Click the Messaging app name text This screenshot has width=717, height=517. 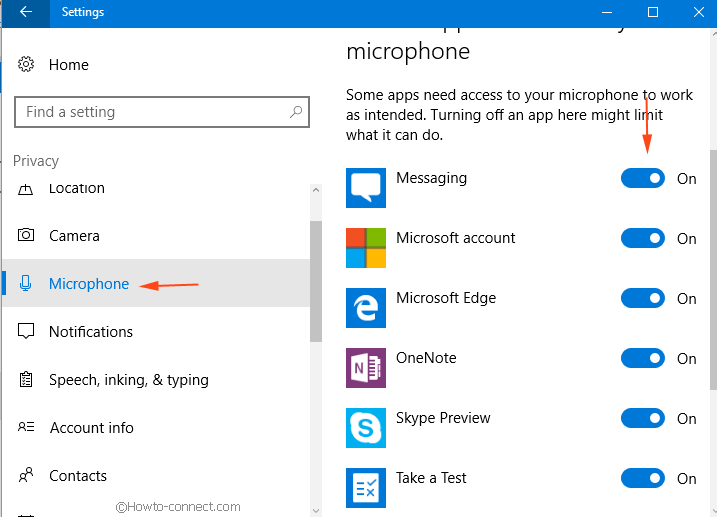pos(431,178)
